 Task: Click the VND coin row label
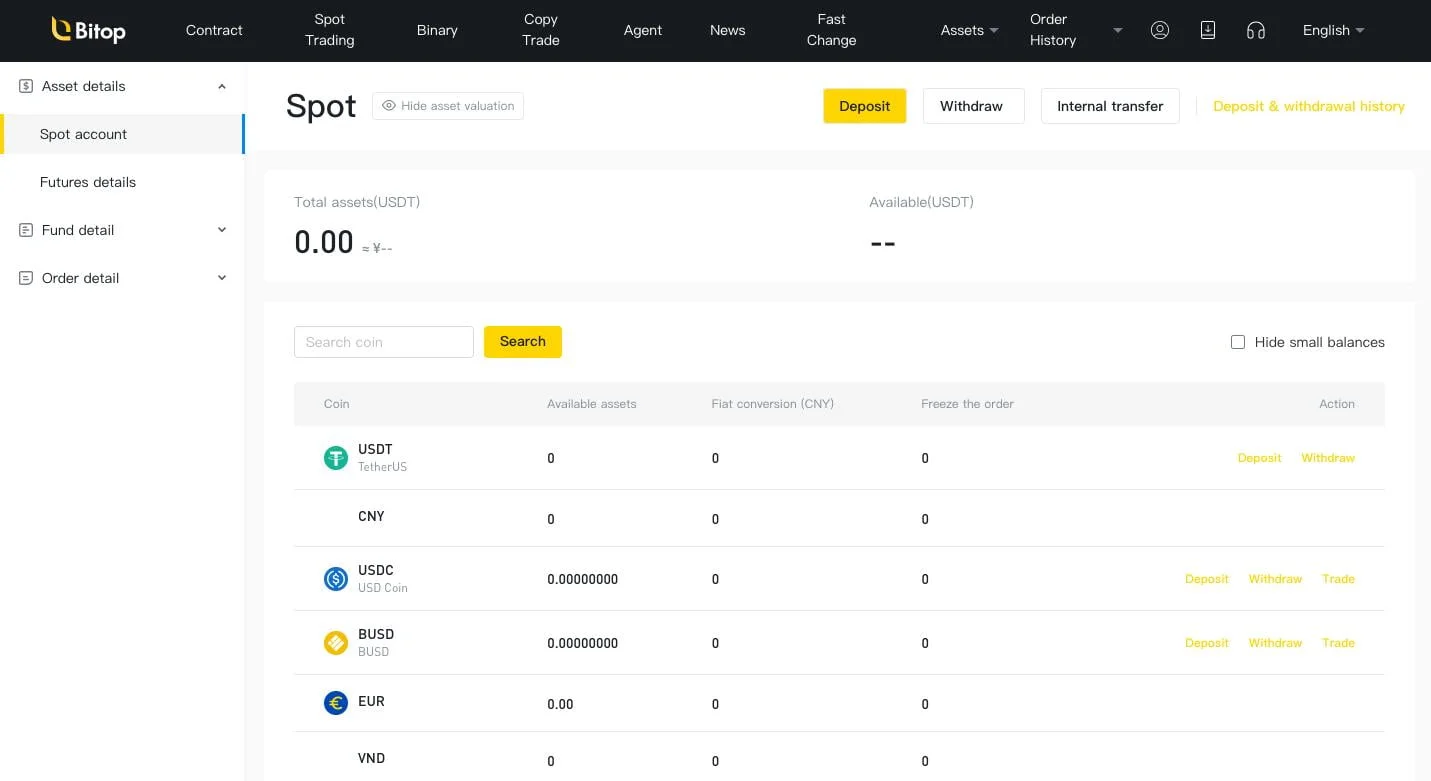click(371, 758)
